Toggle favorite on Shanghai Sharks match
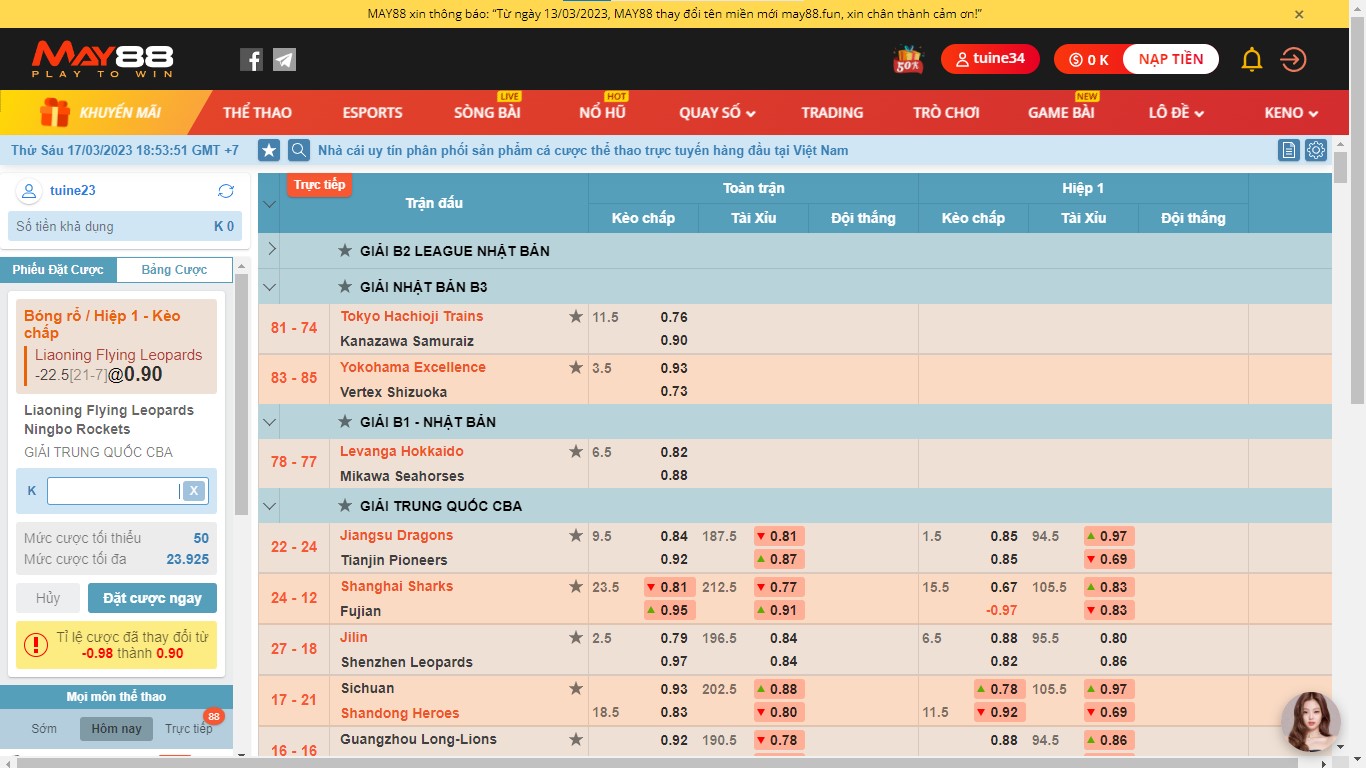The width and height of the screenshot is (1366, 768). [575, 587]
